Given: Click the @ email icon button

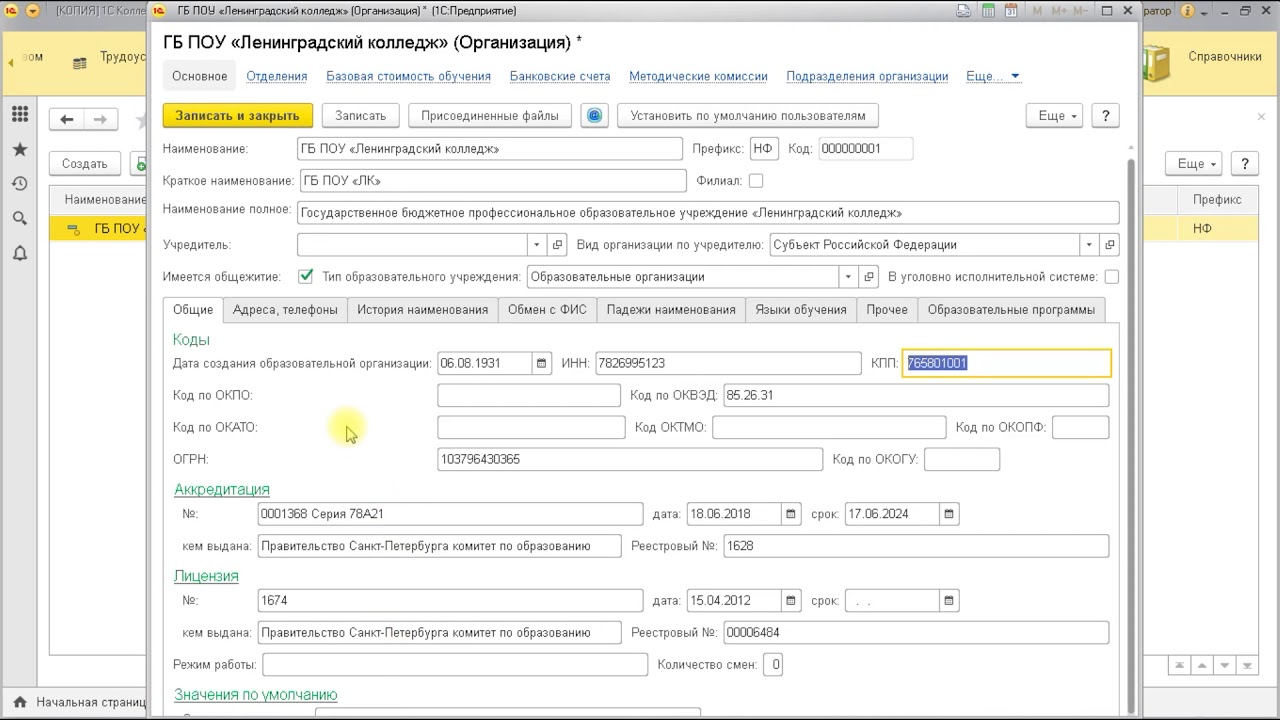Looking at the screenshot, I should [x=594, y=116].
